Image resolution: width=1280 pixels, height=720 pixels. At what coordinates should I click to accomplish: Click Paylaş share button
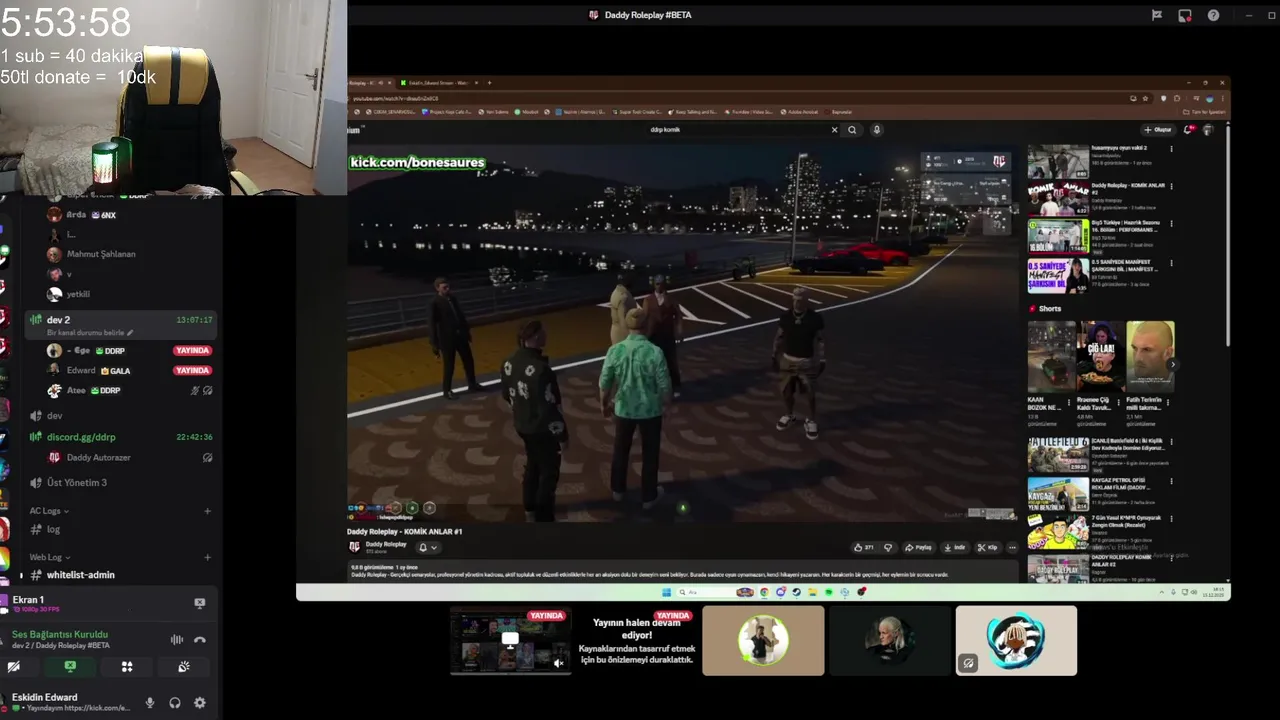coord(918,547)
